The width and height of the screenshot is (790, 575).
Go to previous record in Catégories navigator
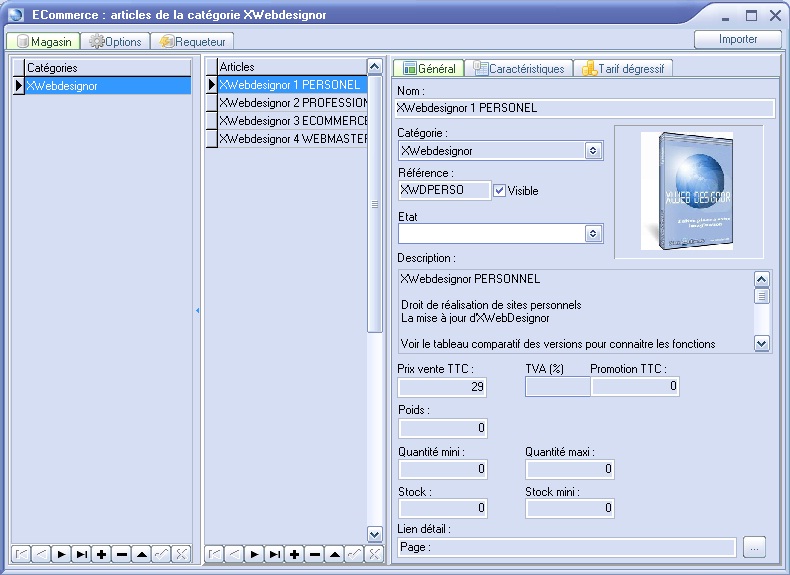[x=41, y=554]
